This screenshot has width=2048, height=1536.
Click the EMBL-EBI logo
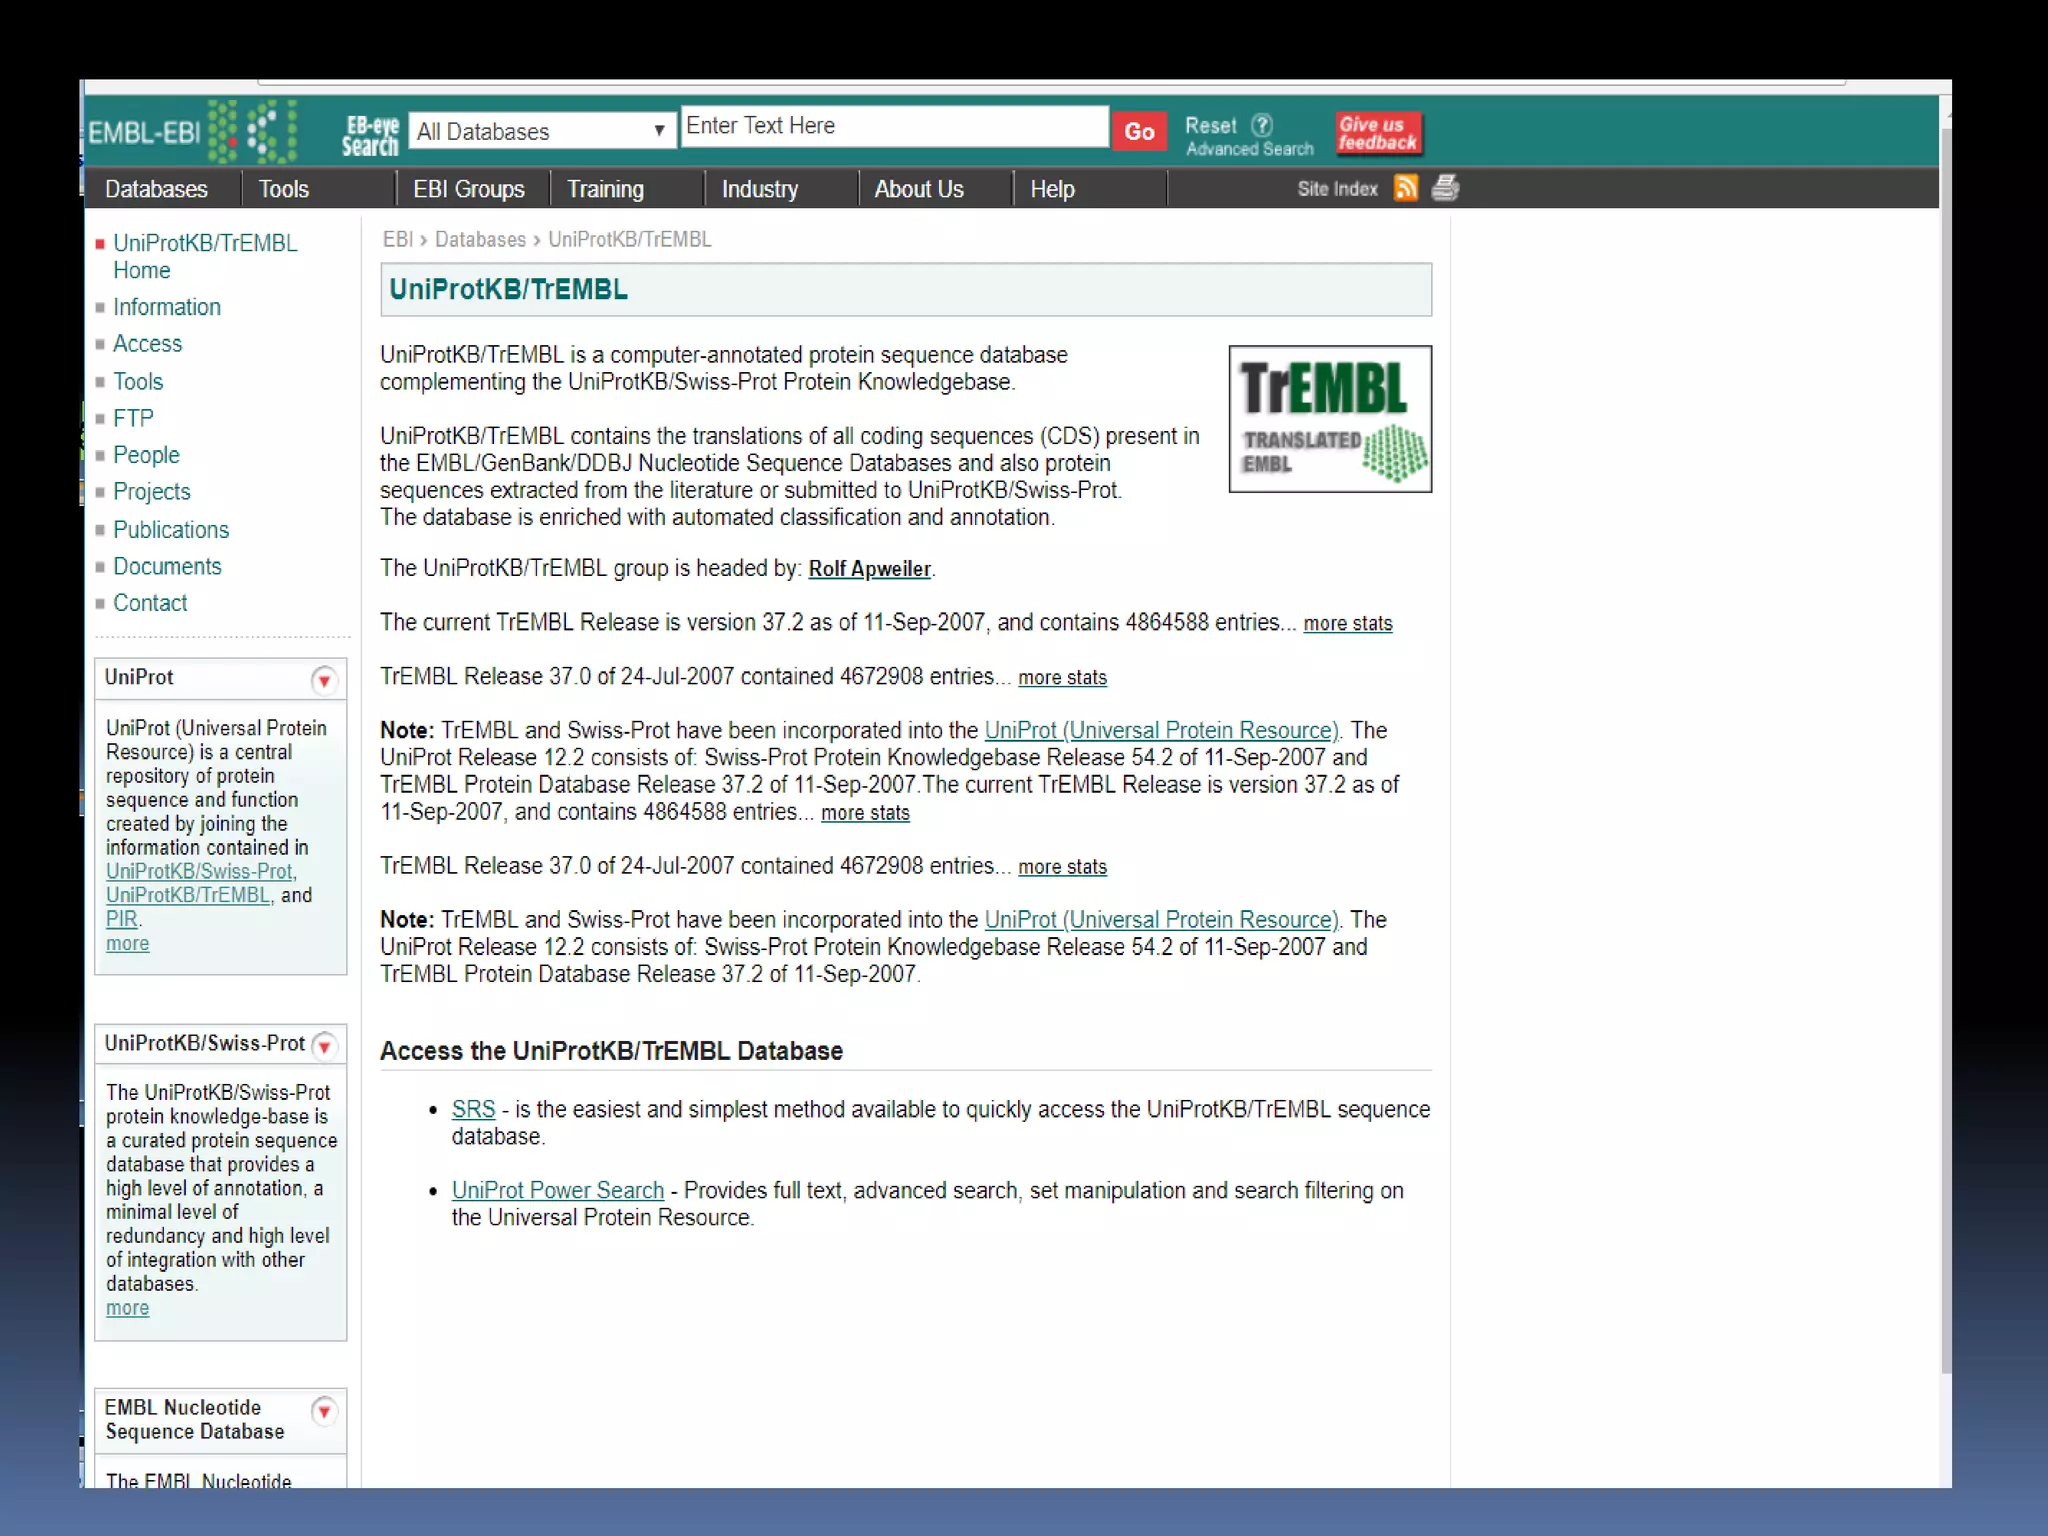(190, 131)
